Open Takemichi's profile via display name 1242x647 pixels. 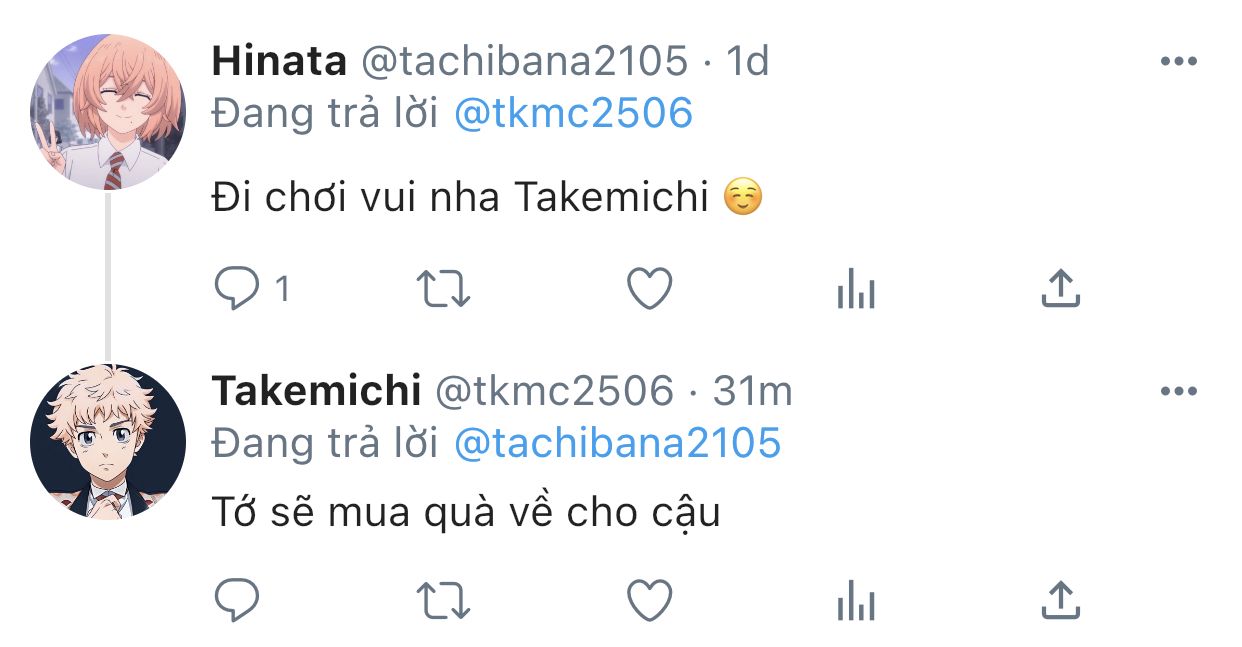[316, 391]
